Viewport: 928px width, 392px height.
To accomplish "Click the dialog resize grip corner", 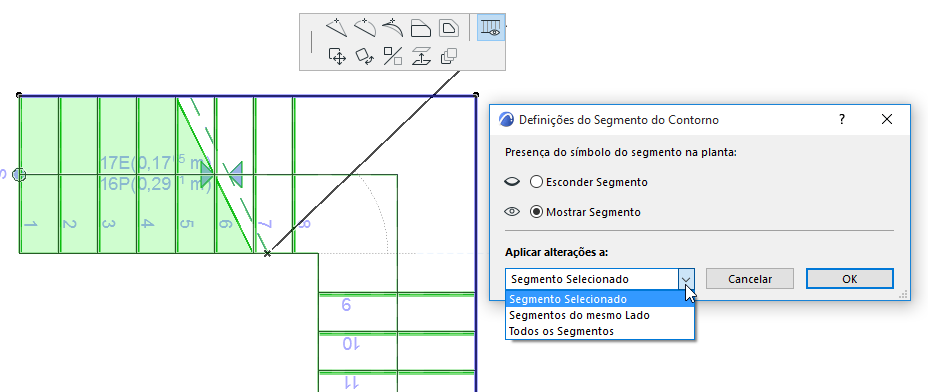I will pos(904,294).
